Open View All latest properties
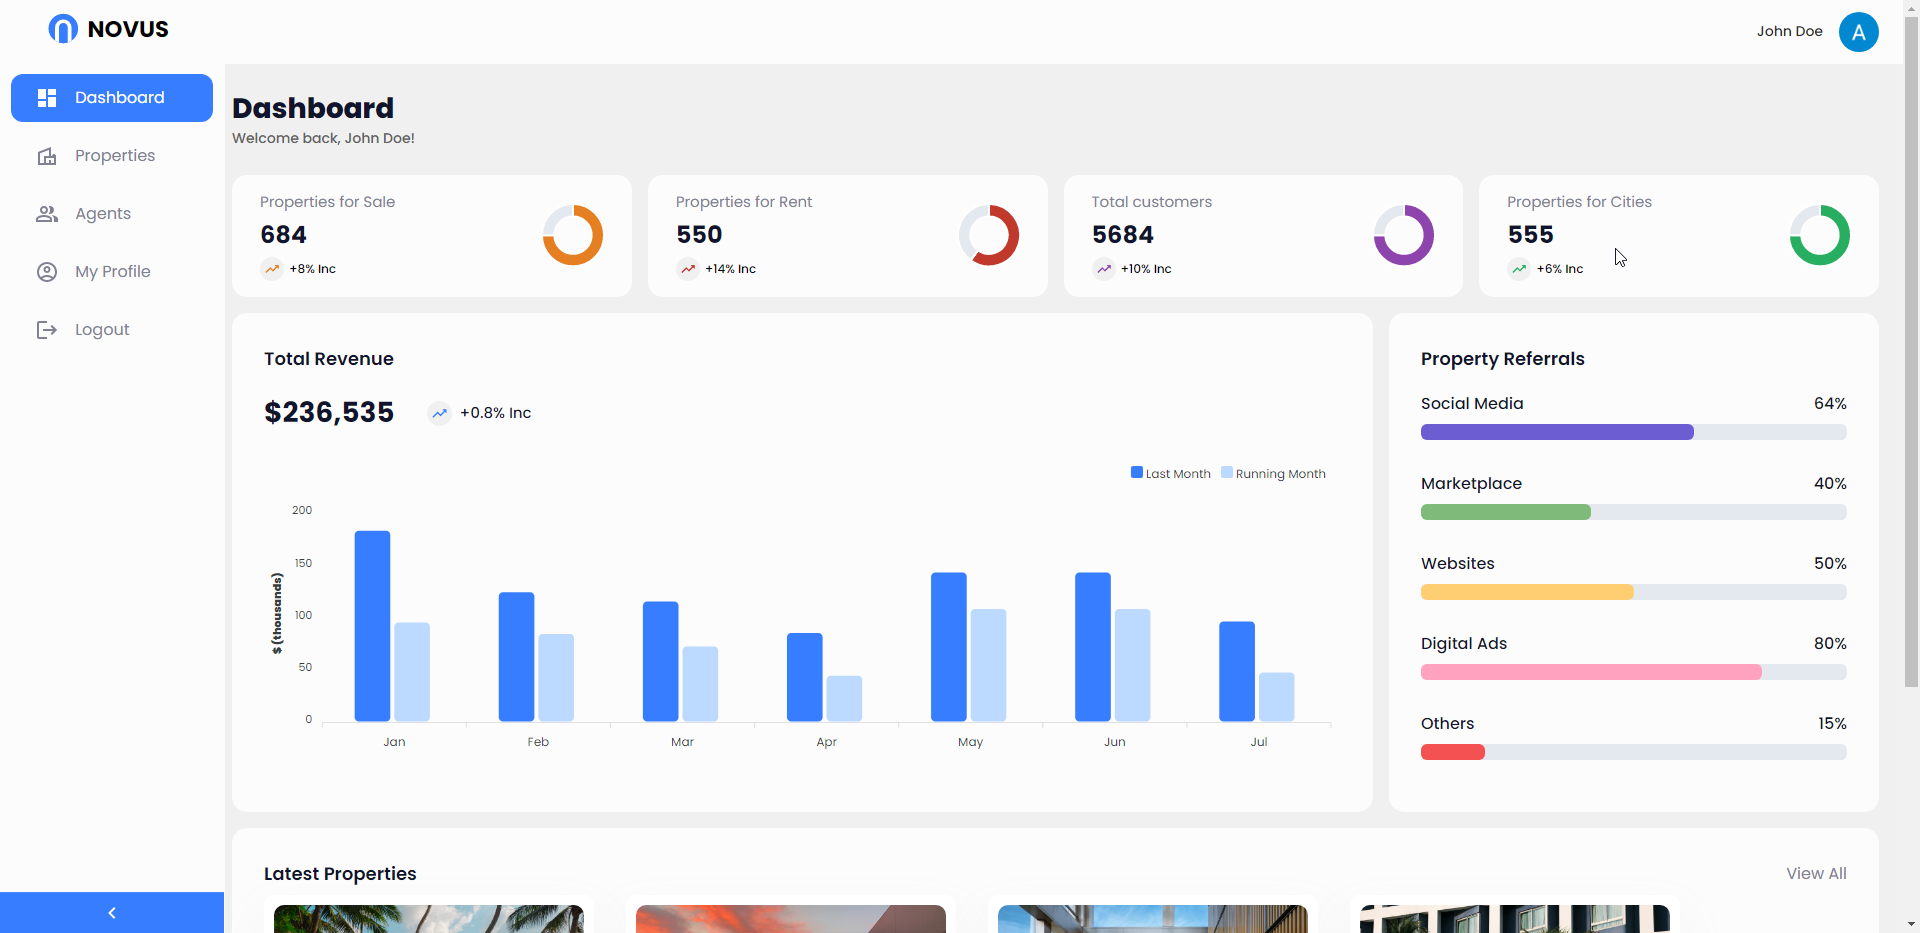The width and height of the screenshot is (1920, 933). tap(1816, 873)
